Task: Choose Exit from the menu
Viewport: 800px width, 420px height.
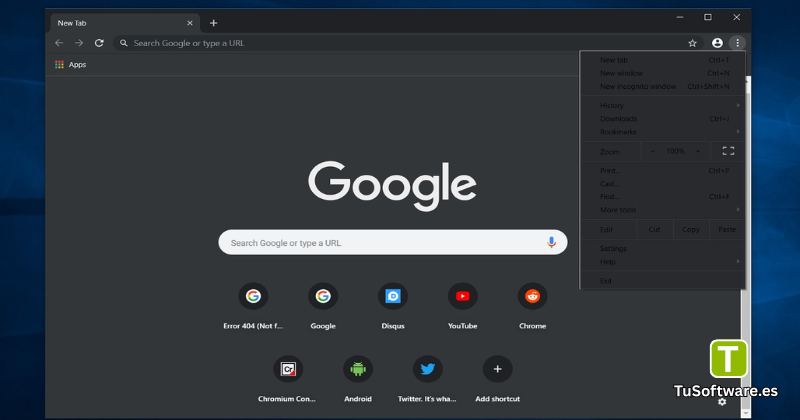Action: tap(662, 281)
